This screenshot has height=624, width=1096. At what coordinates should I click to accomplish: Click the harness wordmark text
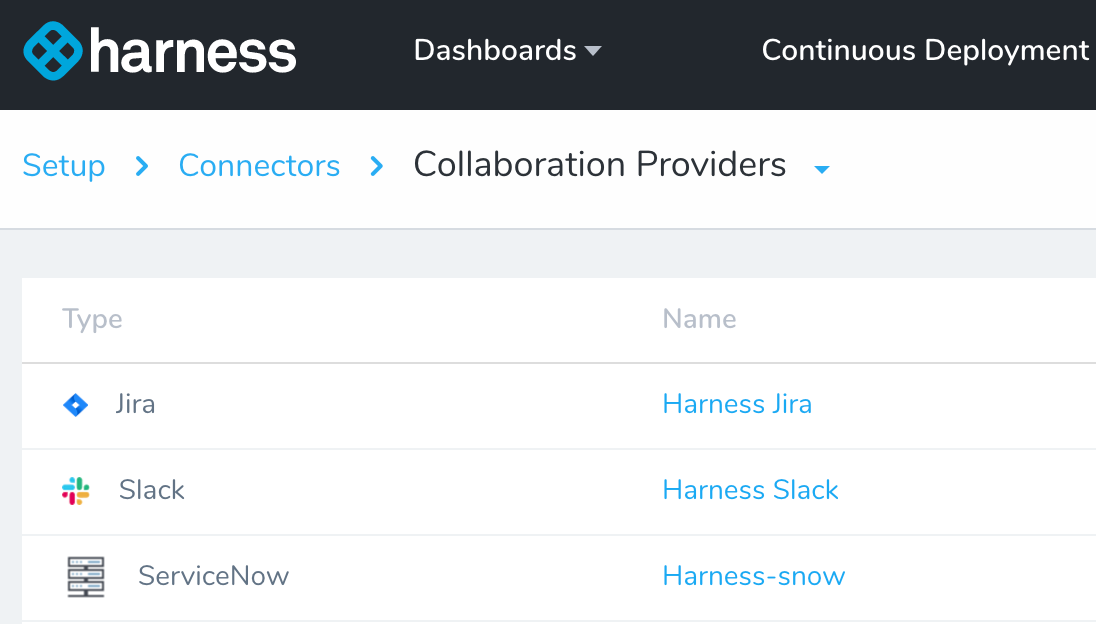tap(193, 52)
